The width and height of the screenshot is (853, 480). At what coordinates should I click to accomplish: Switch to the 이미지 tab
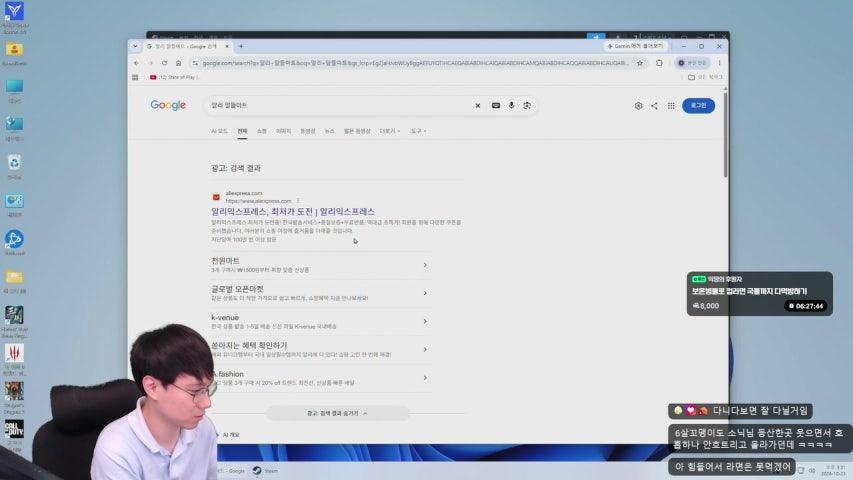click(x=283, y=131)
